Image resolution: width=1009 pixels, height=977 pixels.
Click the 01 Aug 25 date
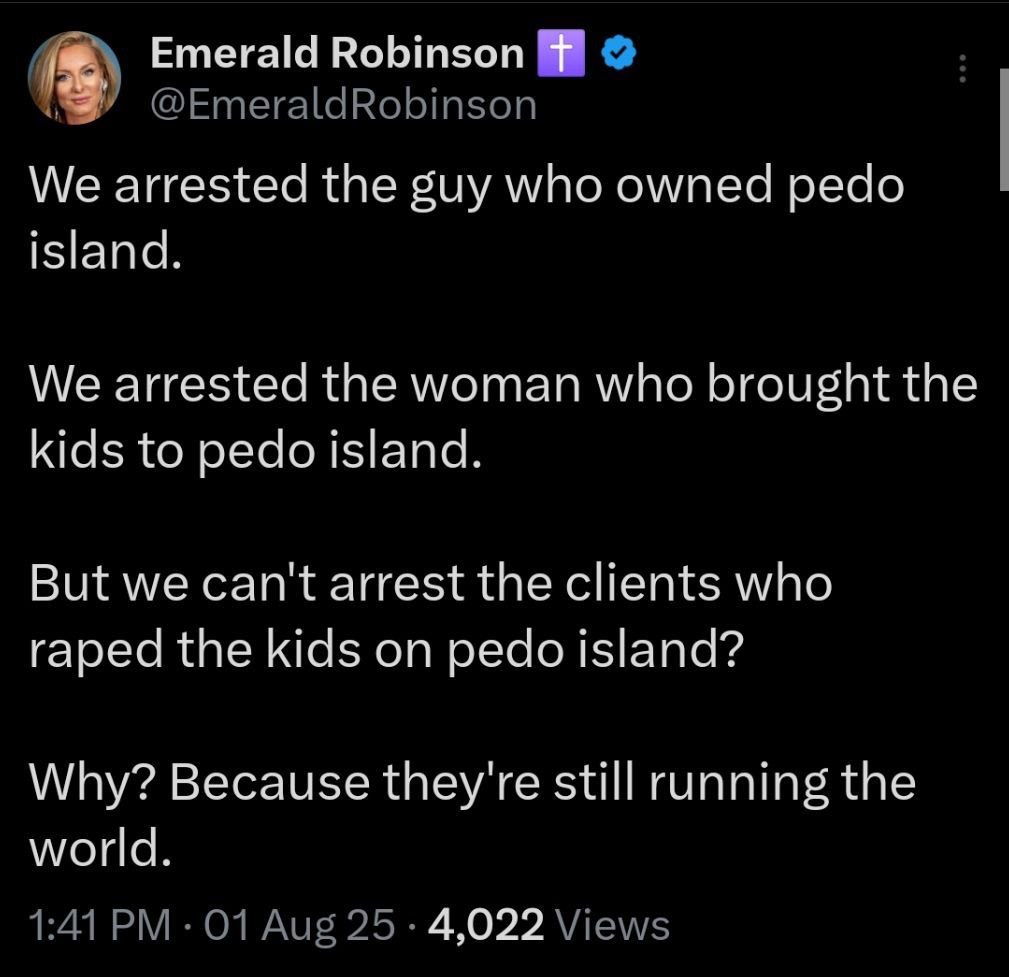tap(299, 925)
